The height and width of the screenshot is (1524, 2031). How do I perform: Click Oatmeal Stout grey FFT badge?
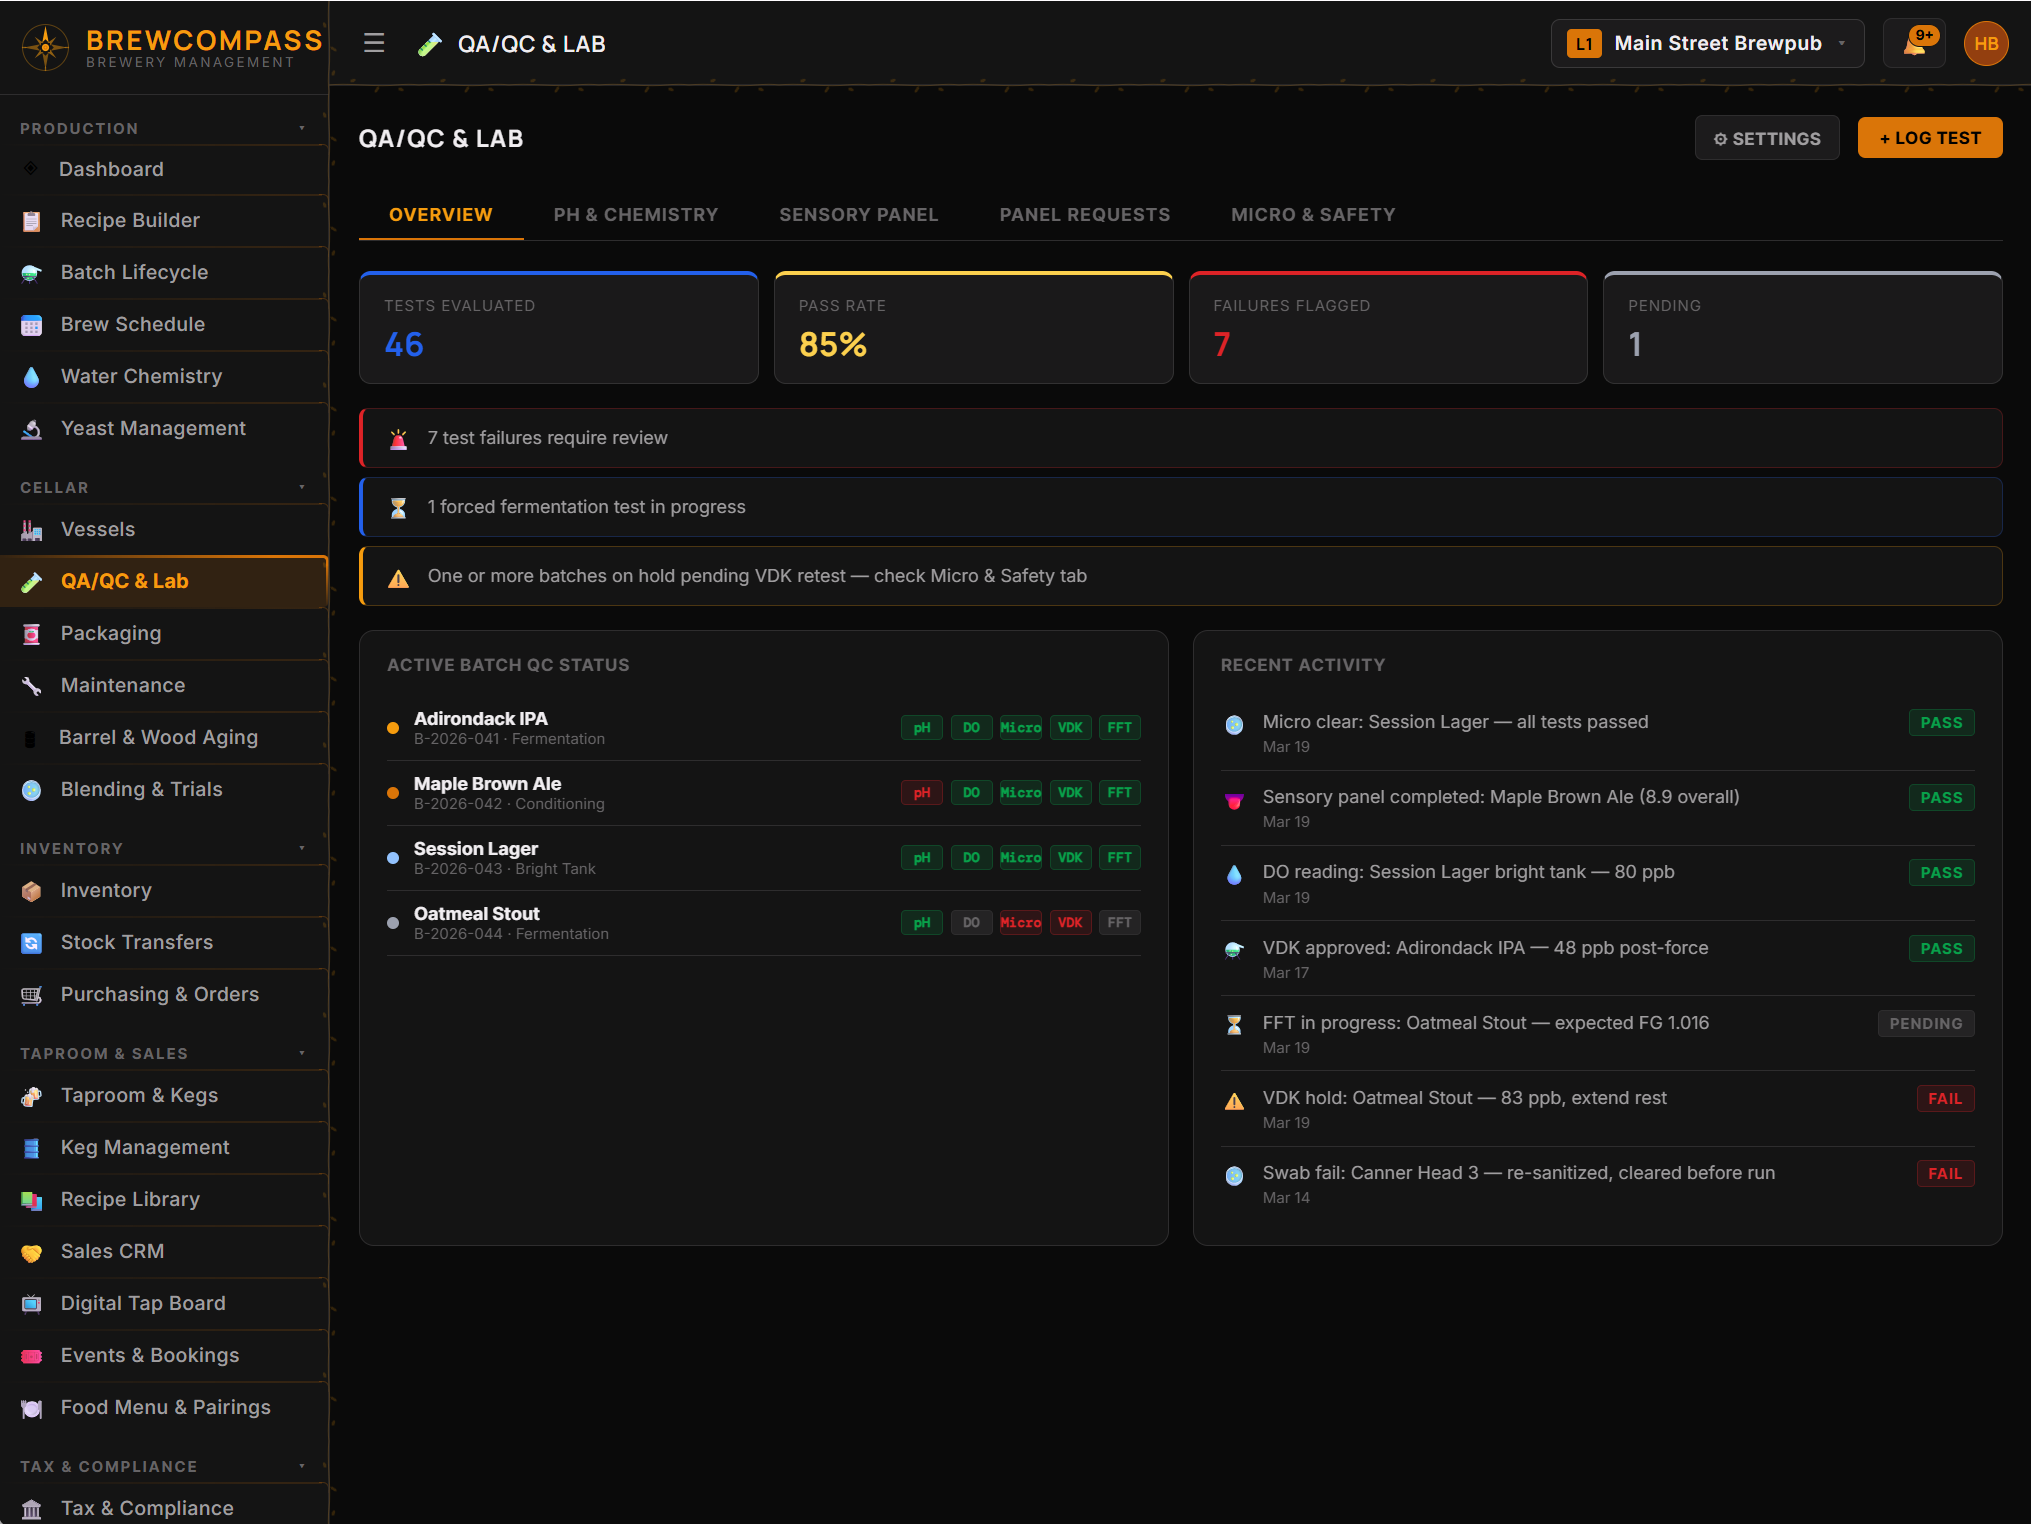point(1119,923)
